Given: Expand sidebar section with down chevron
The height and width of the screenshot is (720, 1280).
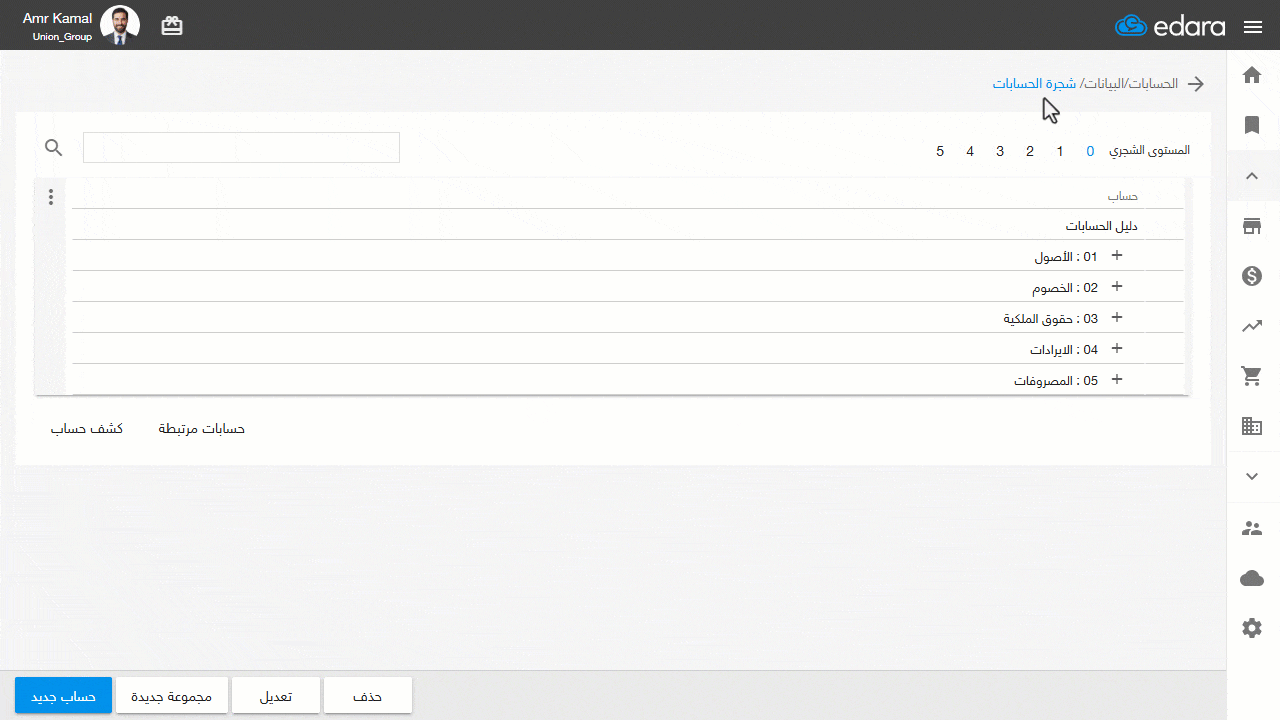Looking at the screenshot, I should [x=1252, y=477].
